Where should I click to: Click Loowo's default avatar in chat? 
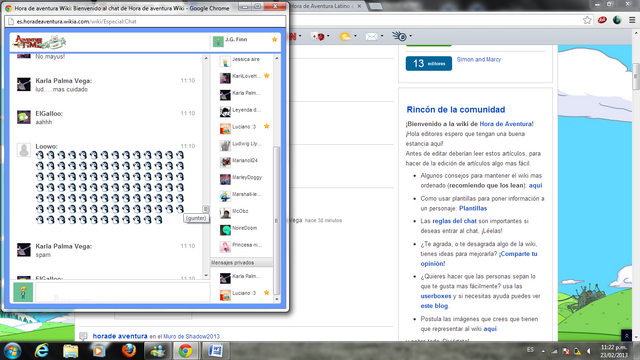tap(24, 150)
